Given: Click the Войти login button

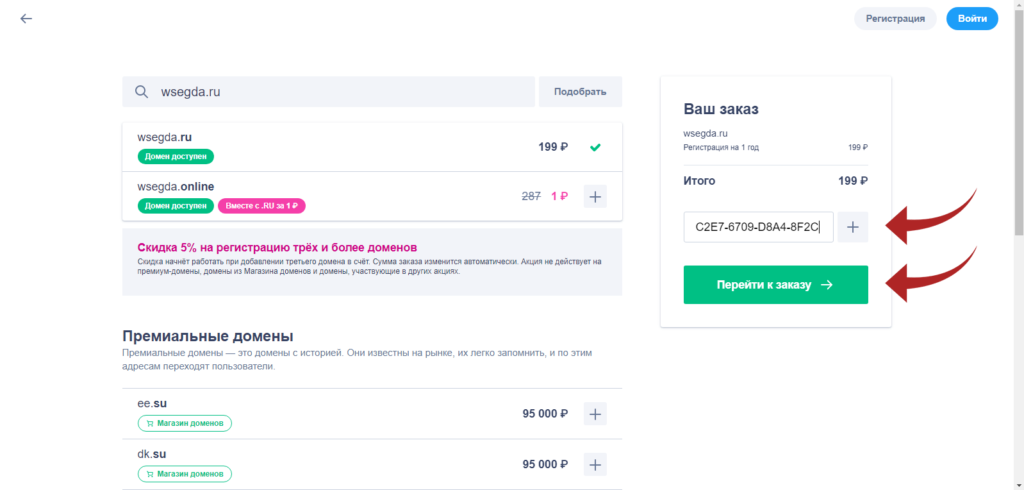Looking at the screenshot, I should [x=972, y=19].
